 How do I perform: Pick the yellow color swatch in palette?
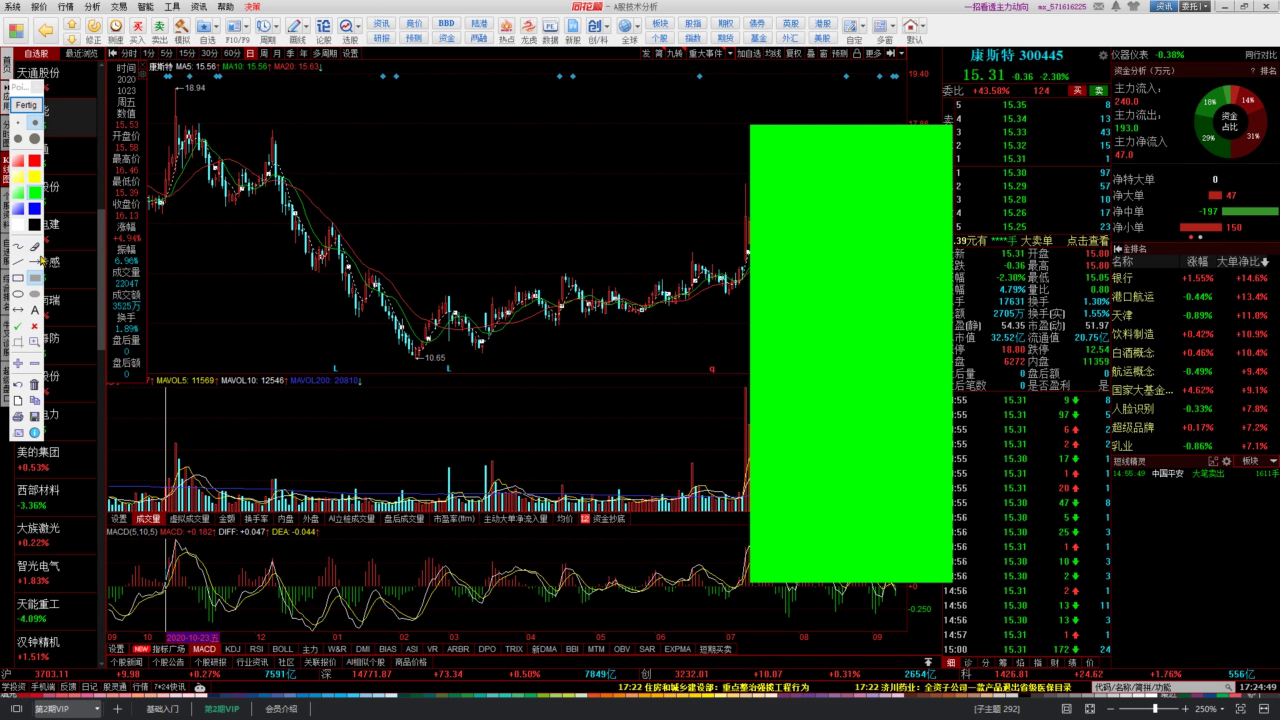click(x=34, y=176)
